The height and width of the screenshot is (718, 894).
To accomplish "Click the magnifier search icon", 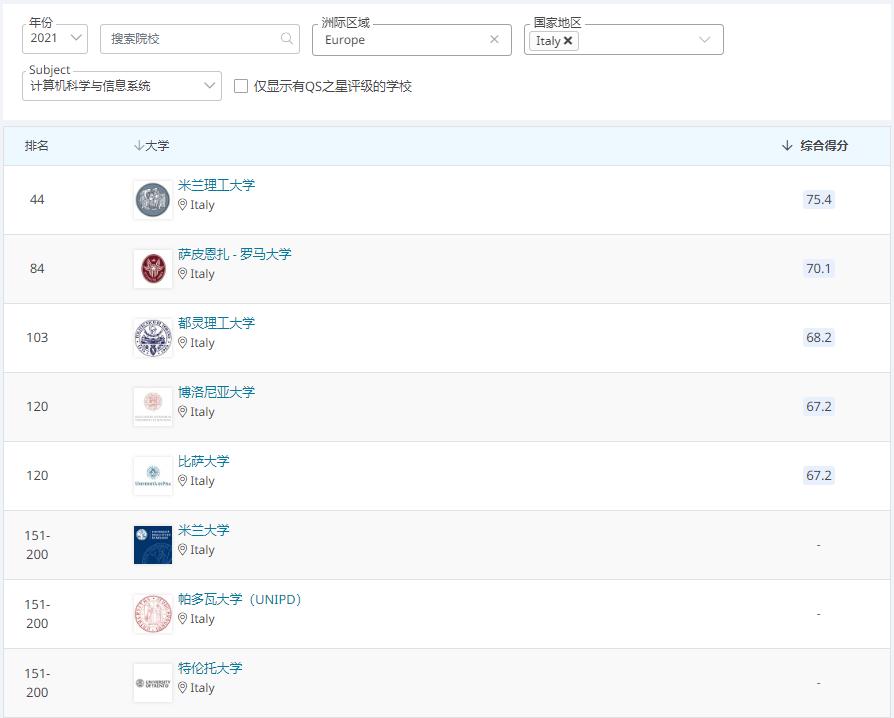I will point(287,38).
